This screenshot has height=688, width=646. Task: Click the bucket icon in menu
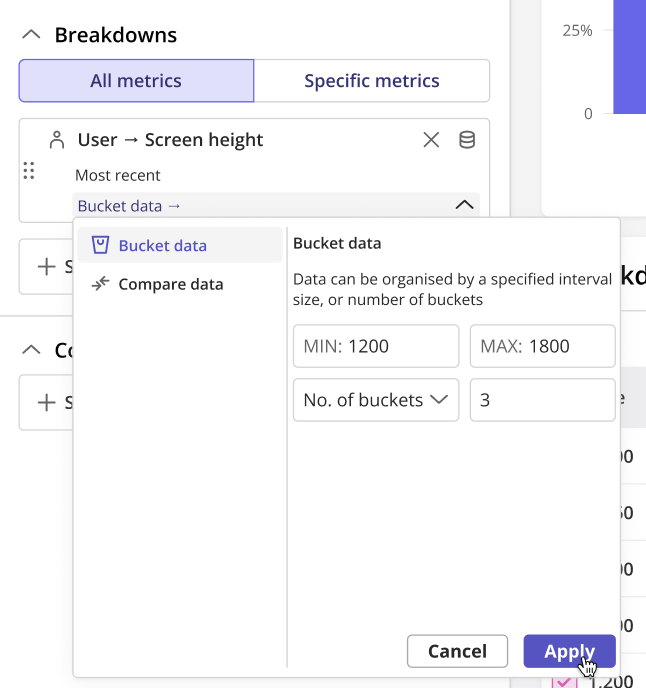point(100,245)
